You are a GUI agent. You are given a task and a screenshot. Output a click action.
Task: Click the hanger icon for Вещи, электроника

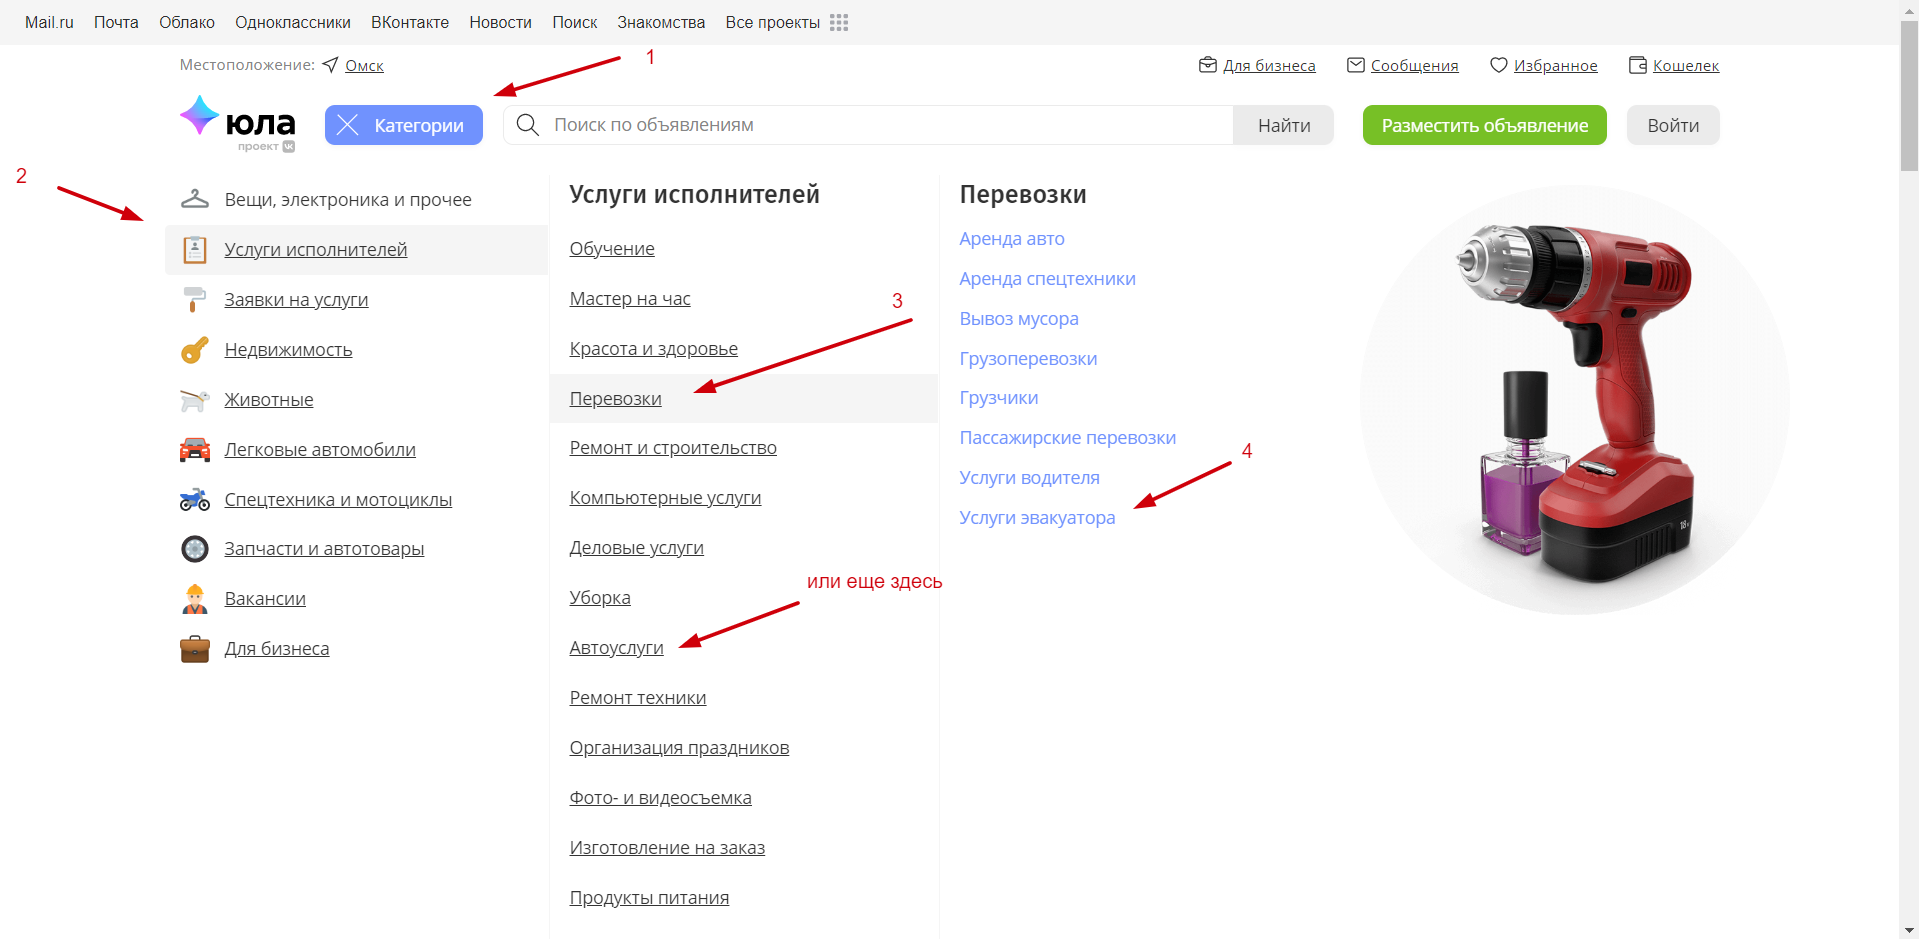[195, 199]
